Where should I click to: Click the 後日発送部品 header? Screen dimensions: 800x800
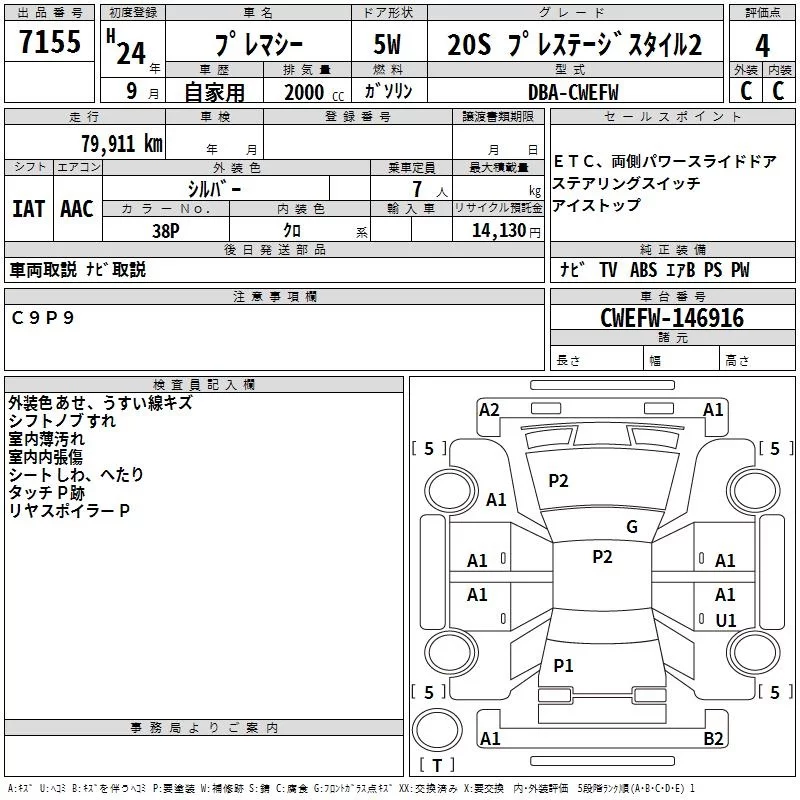coord(274,249)
